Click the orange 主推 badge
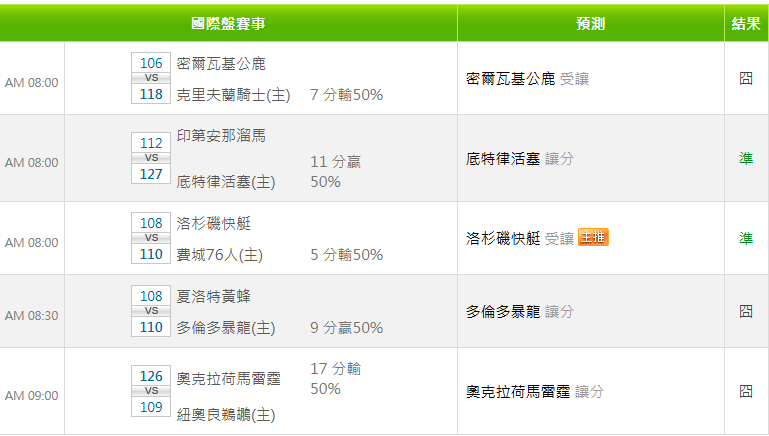 [593, 237]
